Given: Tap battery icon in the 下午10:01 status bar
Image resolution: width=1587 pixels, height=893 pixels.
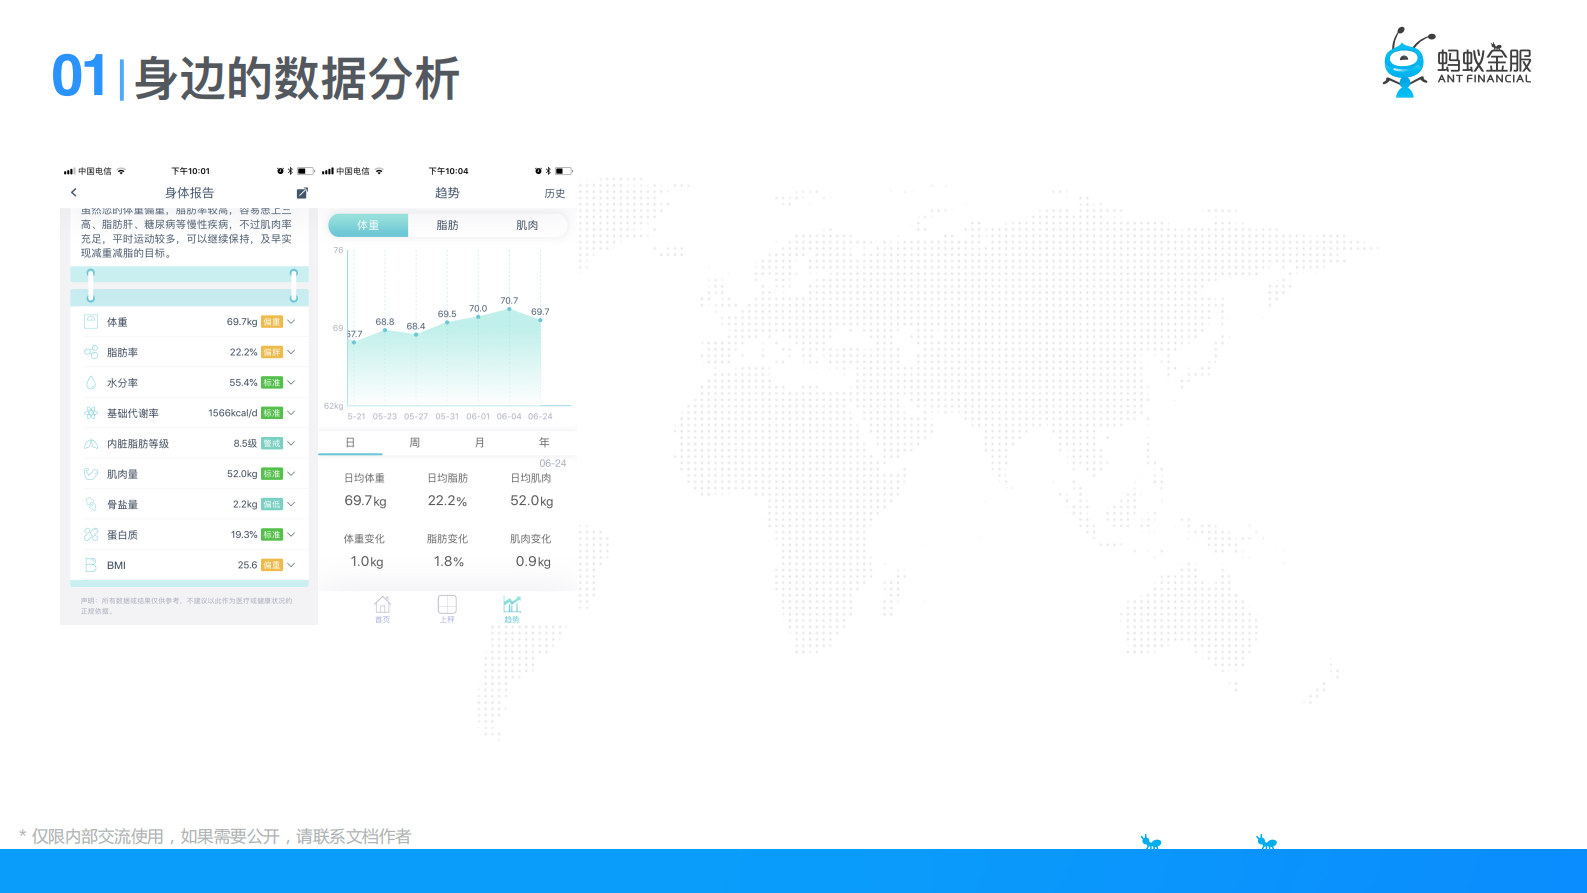Looking at the screenshot, I should [306, 171].
